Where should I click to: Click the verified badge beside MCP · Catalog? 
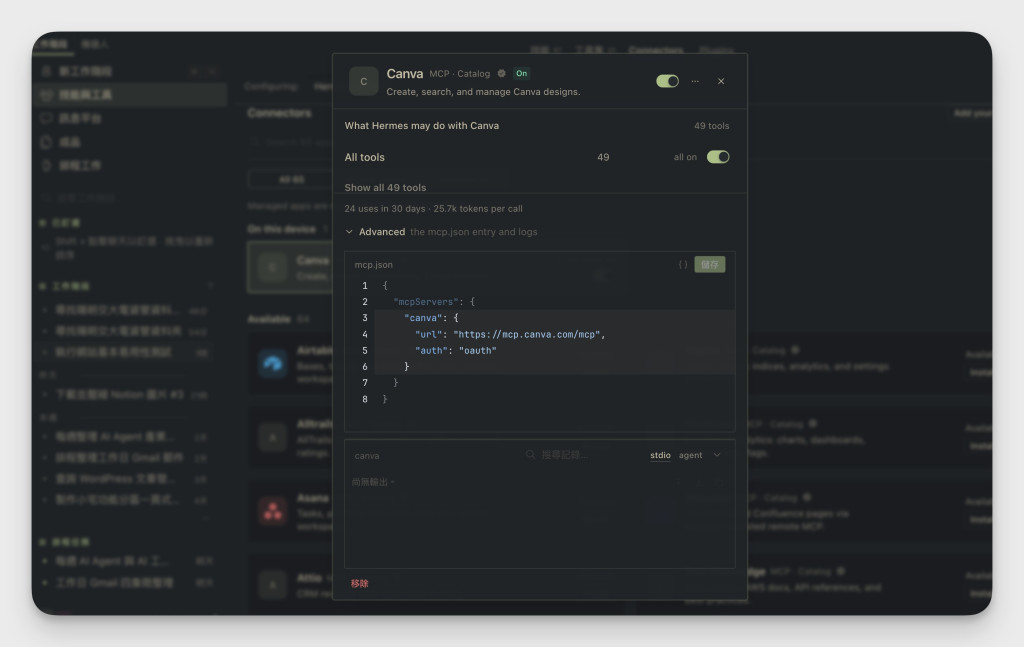pos(502,74)
